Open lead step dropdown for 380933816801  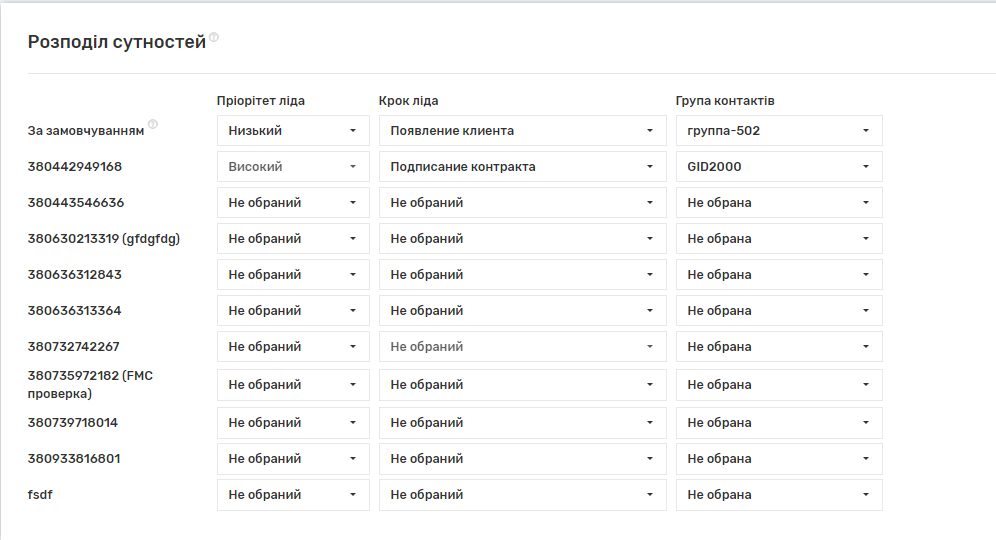(522, 459)
